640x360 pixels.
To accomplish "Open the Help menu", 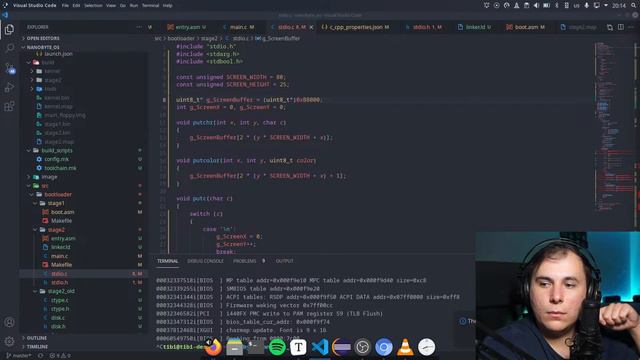I will pyautogui.click(x=167, y=5).
